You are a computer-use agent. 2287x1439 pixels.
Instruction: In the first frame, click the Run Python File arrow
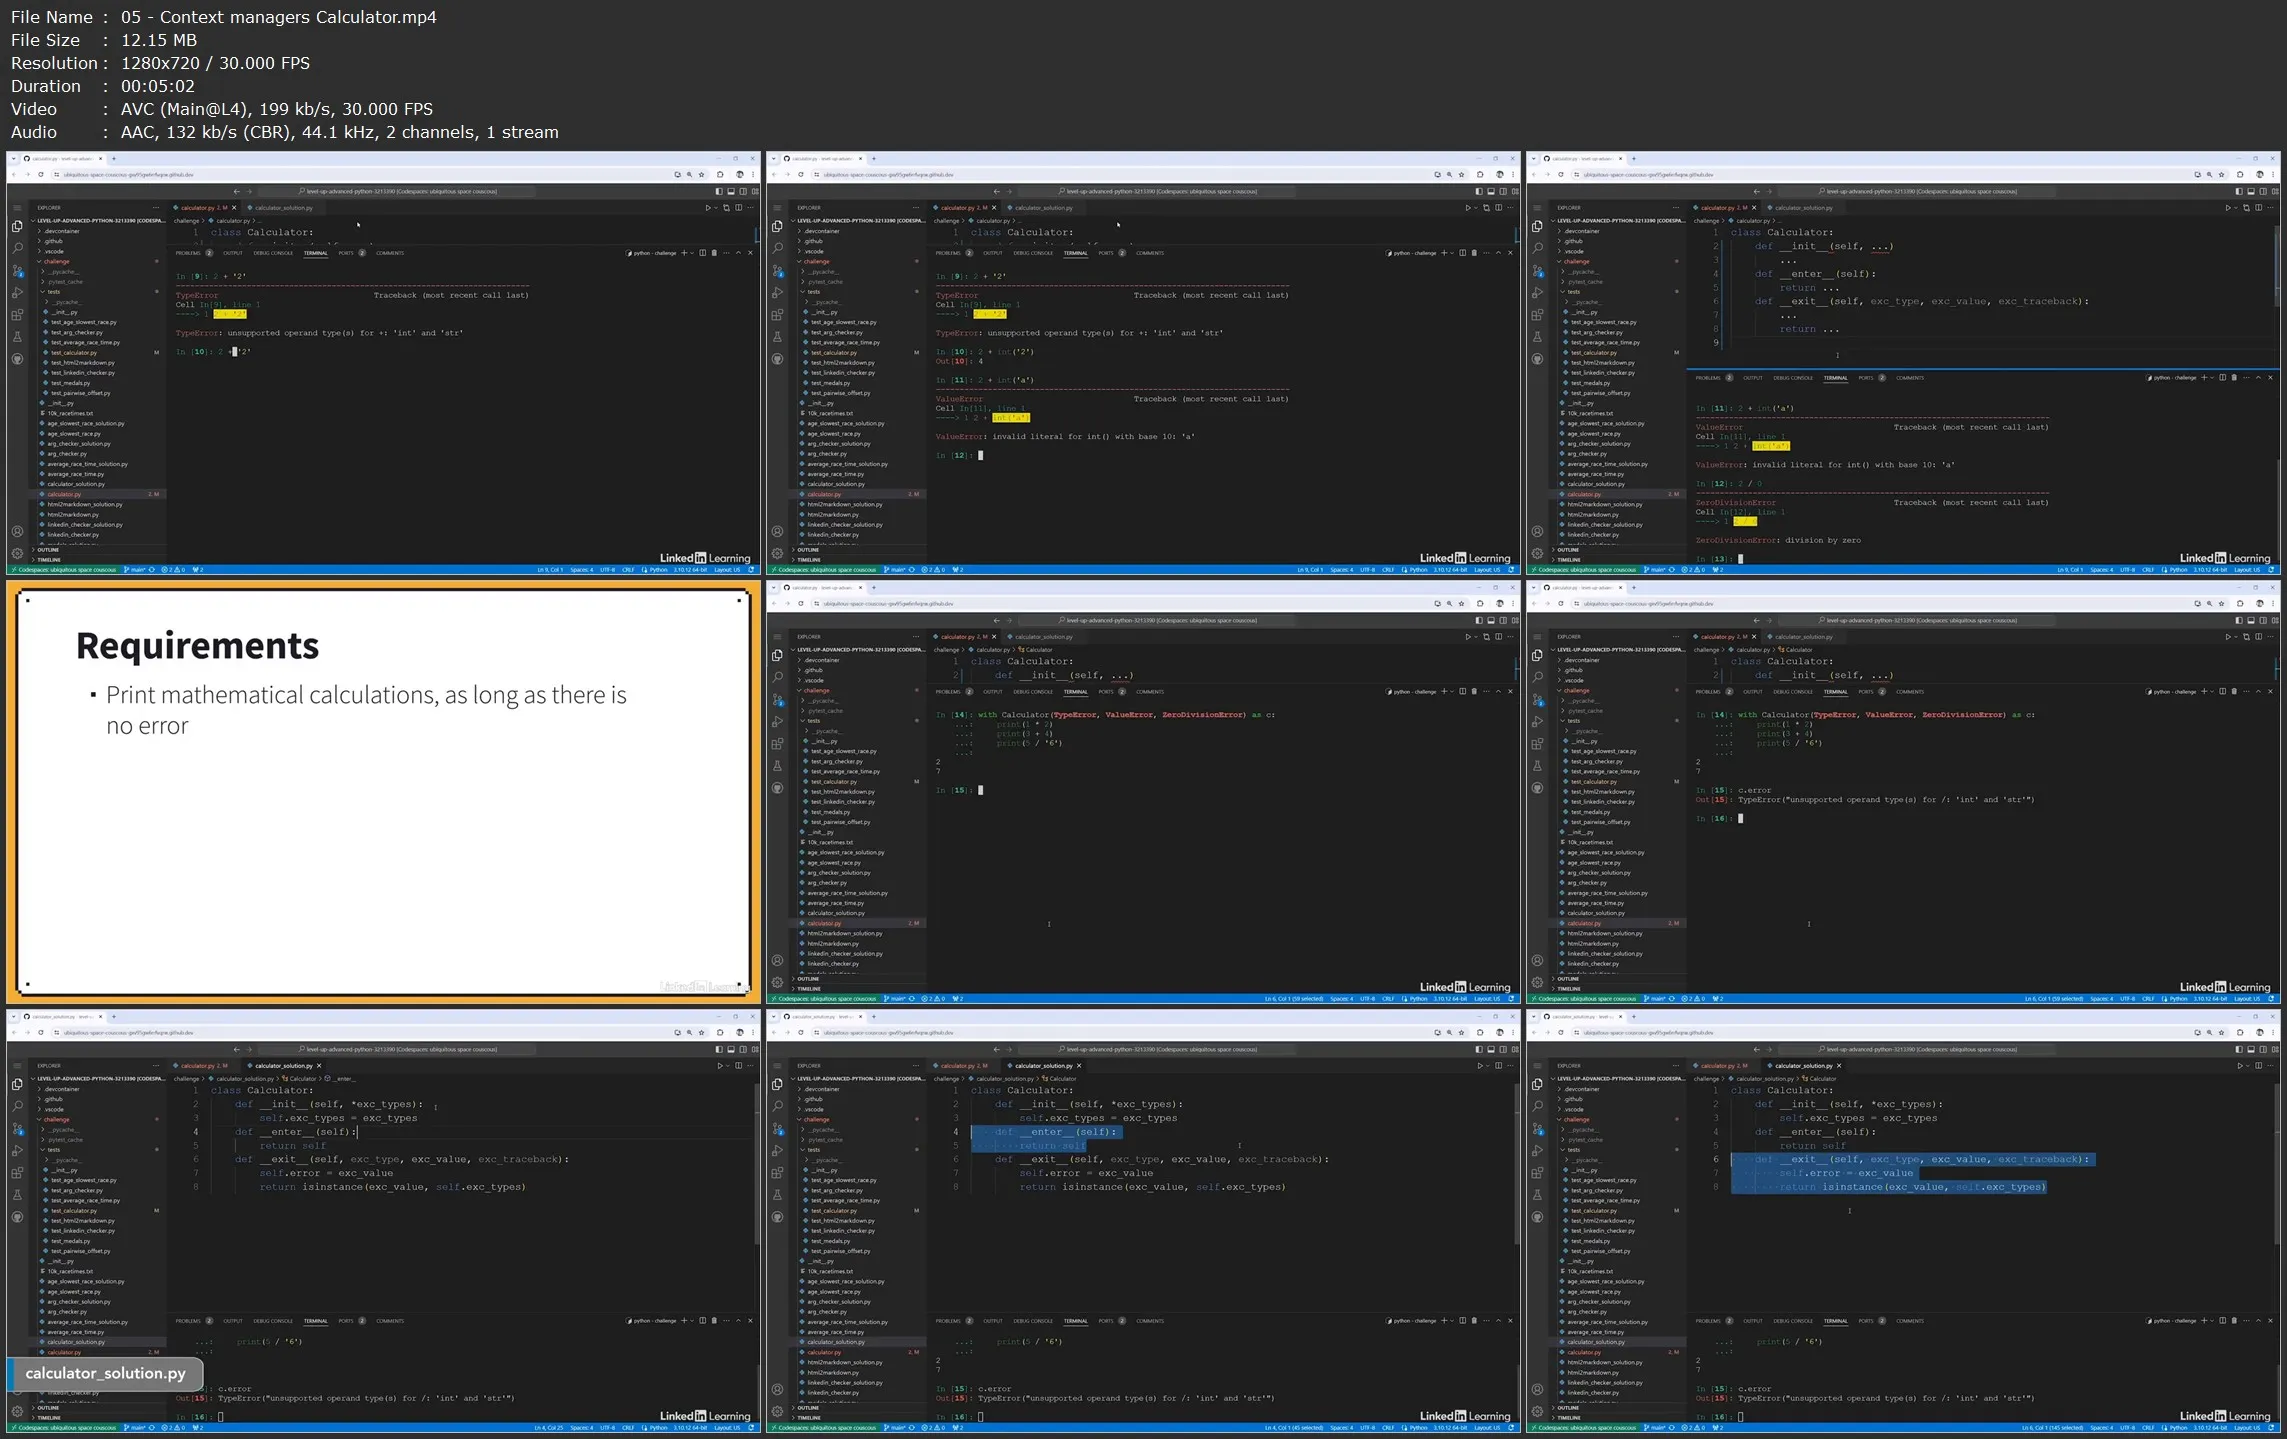point(708,208)
